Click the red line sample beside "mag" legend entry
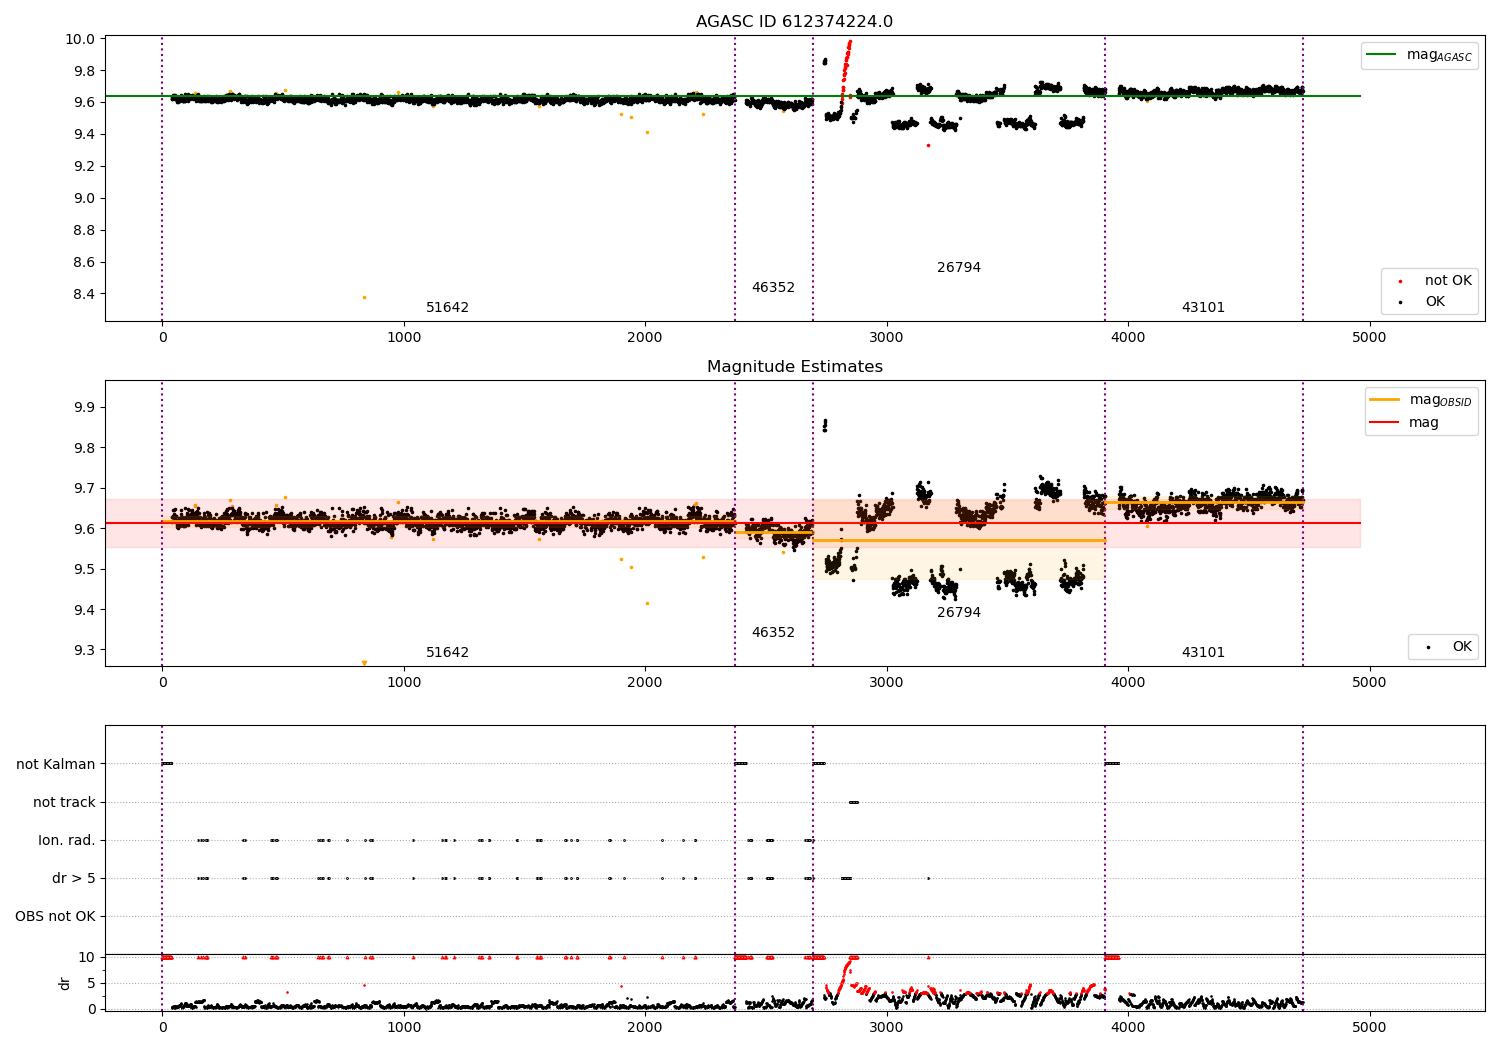 [x=1384, y=423]
